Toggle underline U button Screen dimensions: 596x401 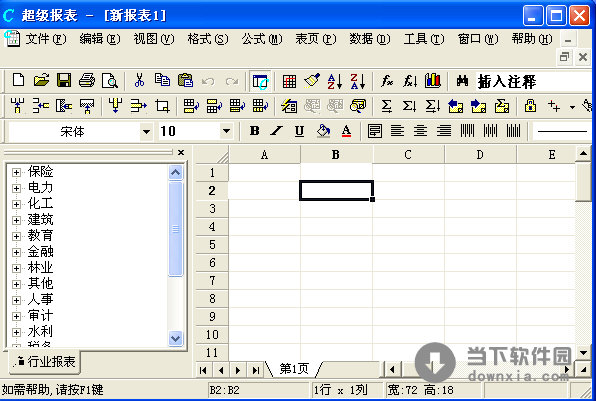coord(300,131)
